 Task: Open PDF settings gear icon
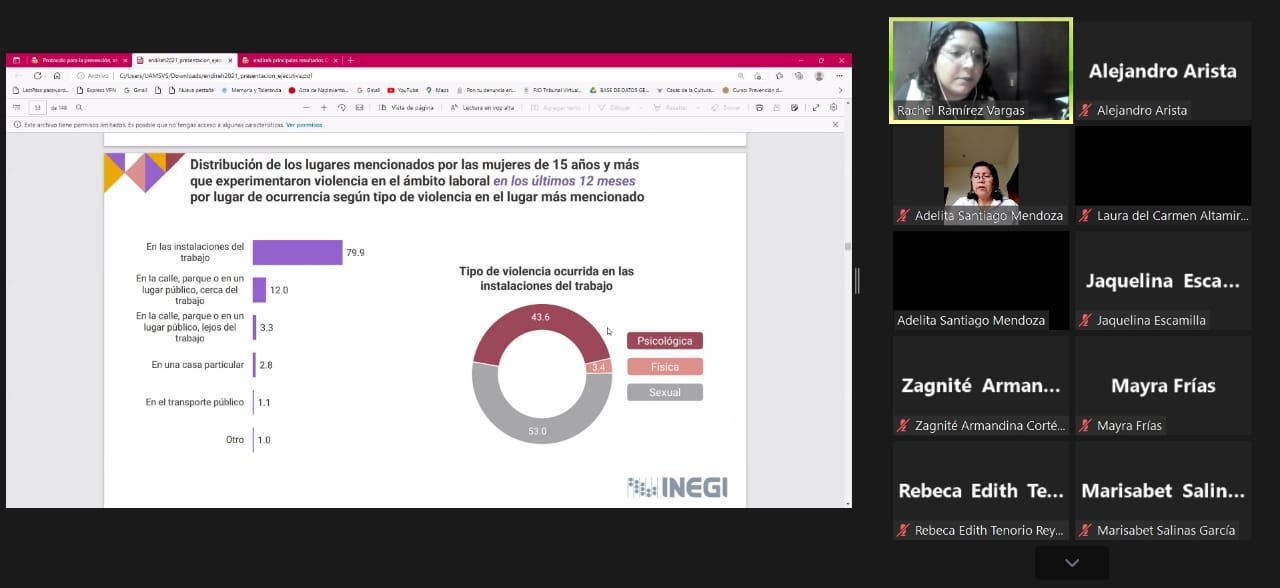coord(834,107)
